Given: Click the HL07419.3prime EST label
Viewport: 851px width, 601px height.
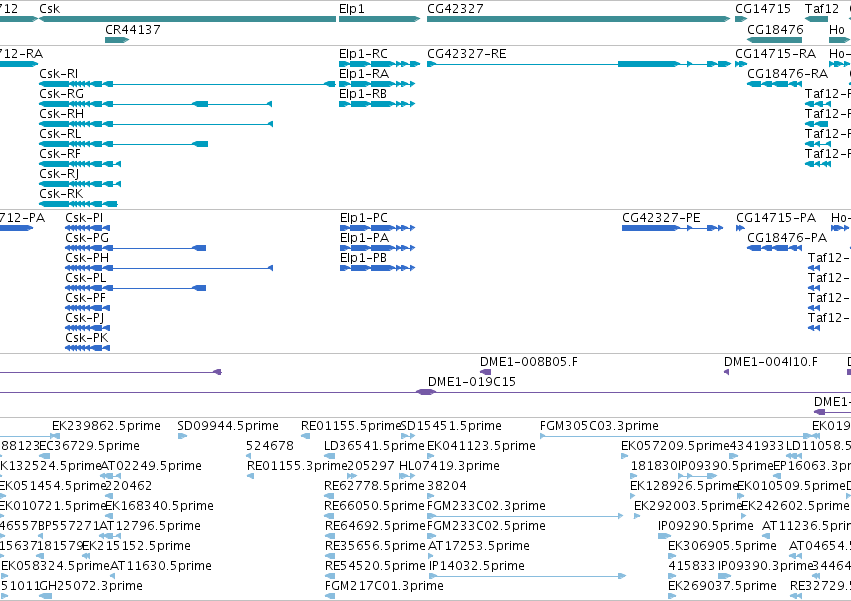Looking at the screenshot, I should pos(449,466).
